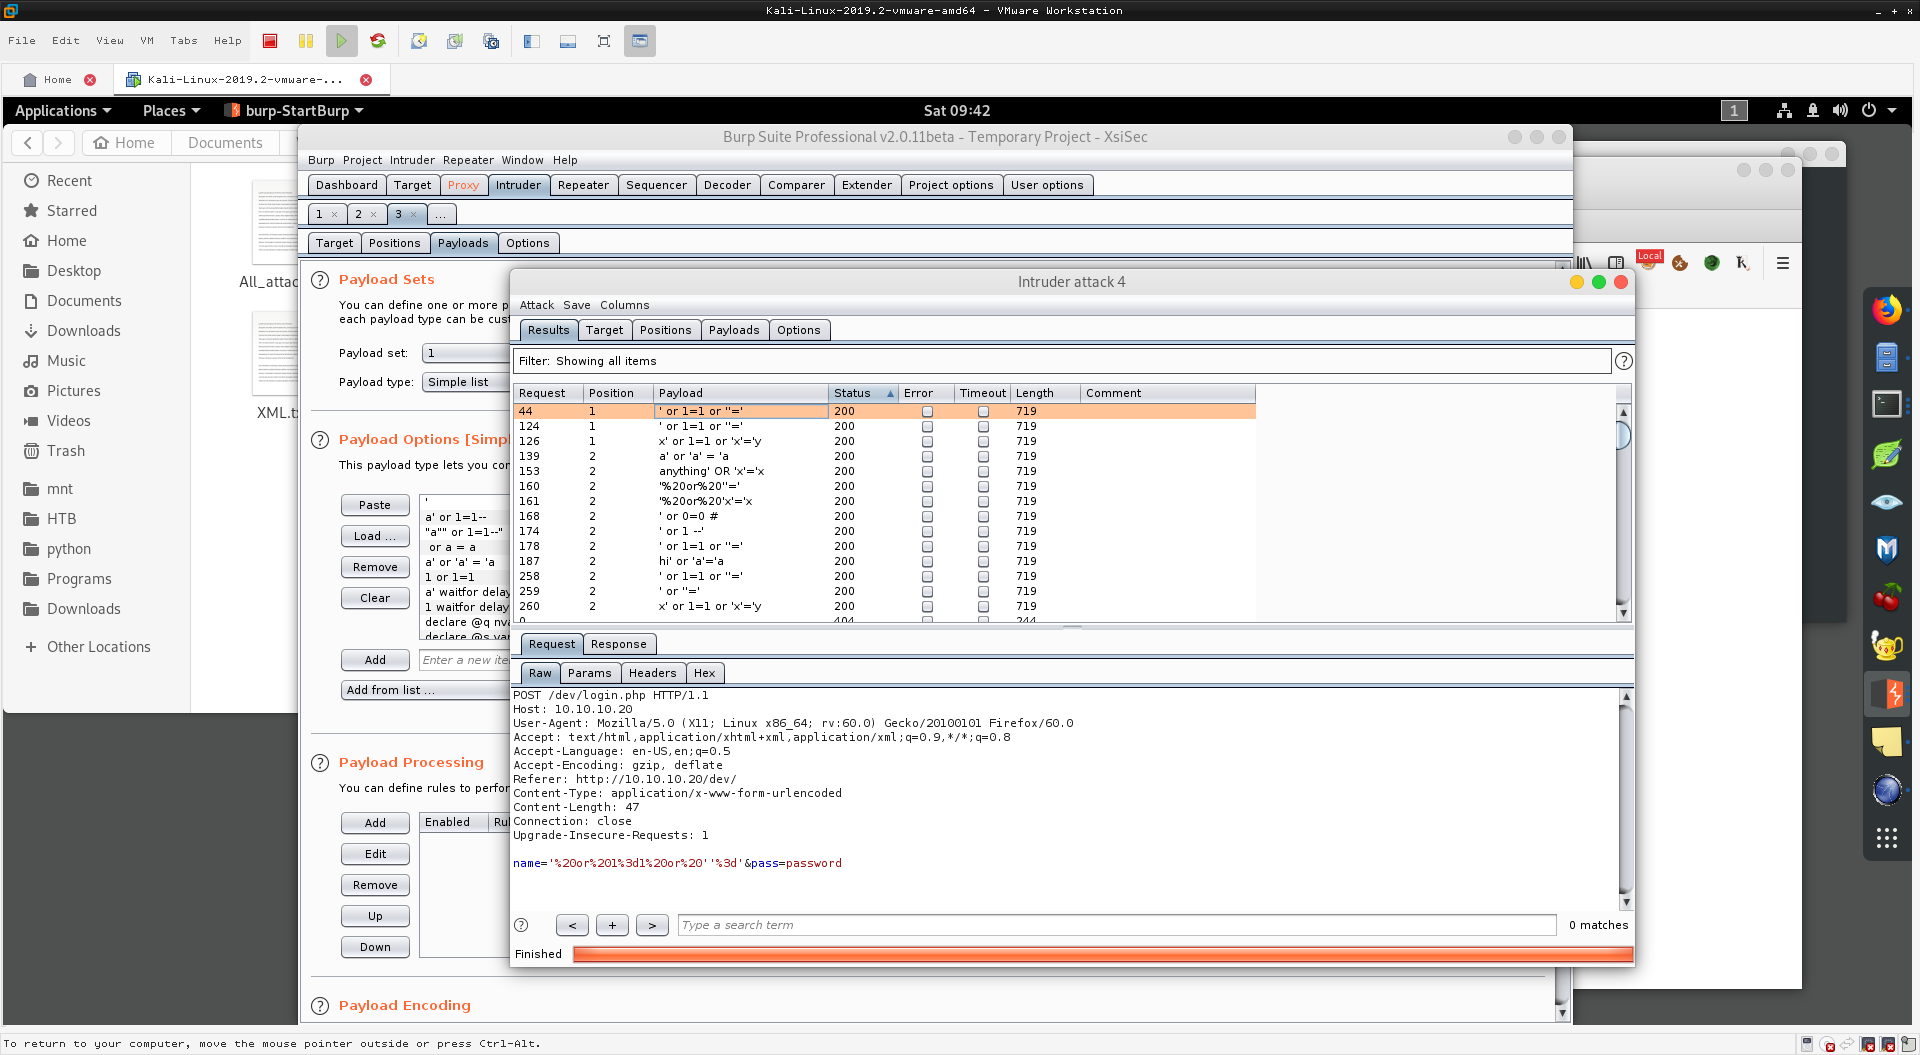Open the yellow sticky notes dock icon
This screenshot has height=1055, width=1920.
pos(1887,742)
